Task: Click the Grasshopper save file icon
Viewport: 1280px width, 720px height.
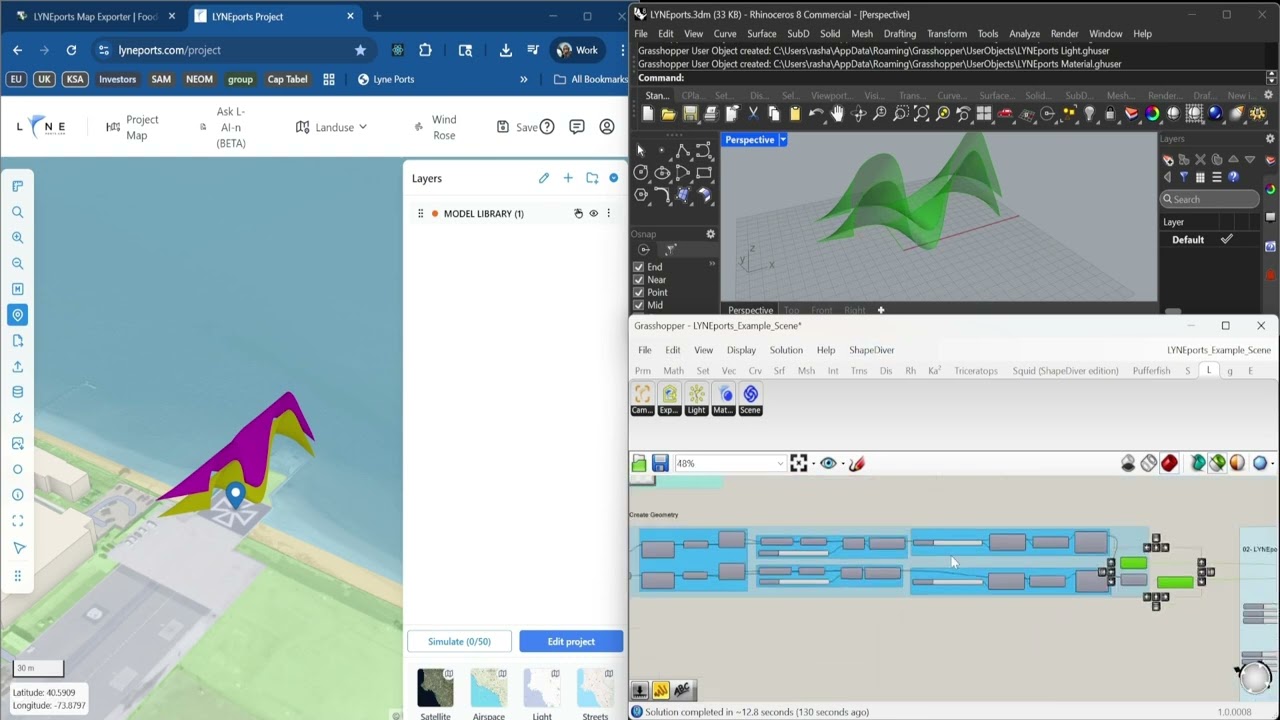Action: click(x=660, y=463)
